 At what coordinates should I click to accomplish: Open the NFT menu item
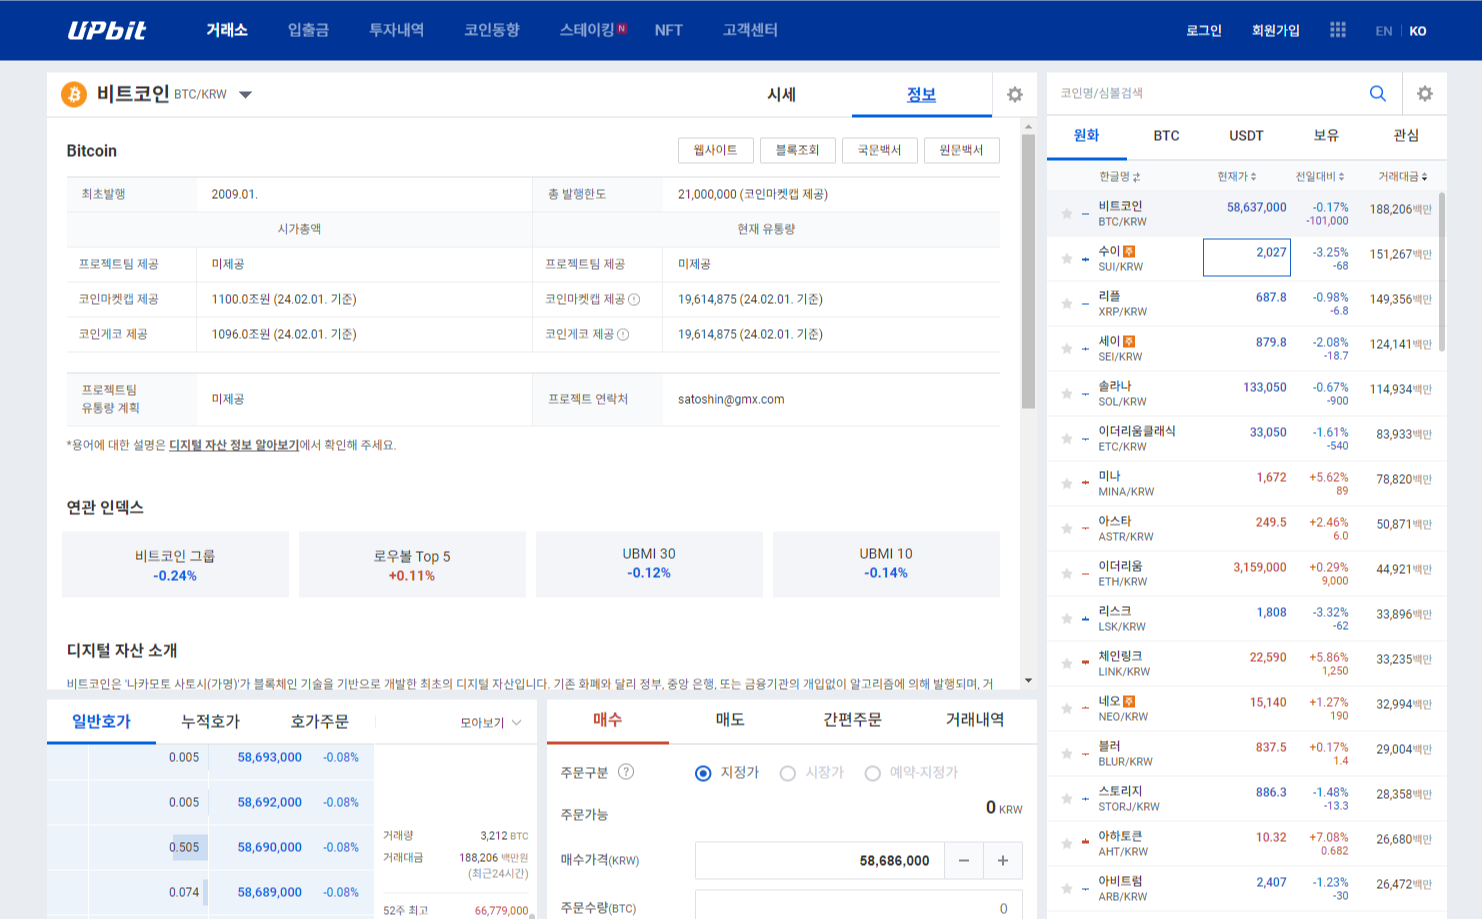pos(668,30)
